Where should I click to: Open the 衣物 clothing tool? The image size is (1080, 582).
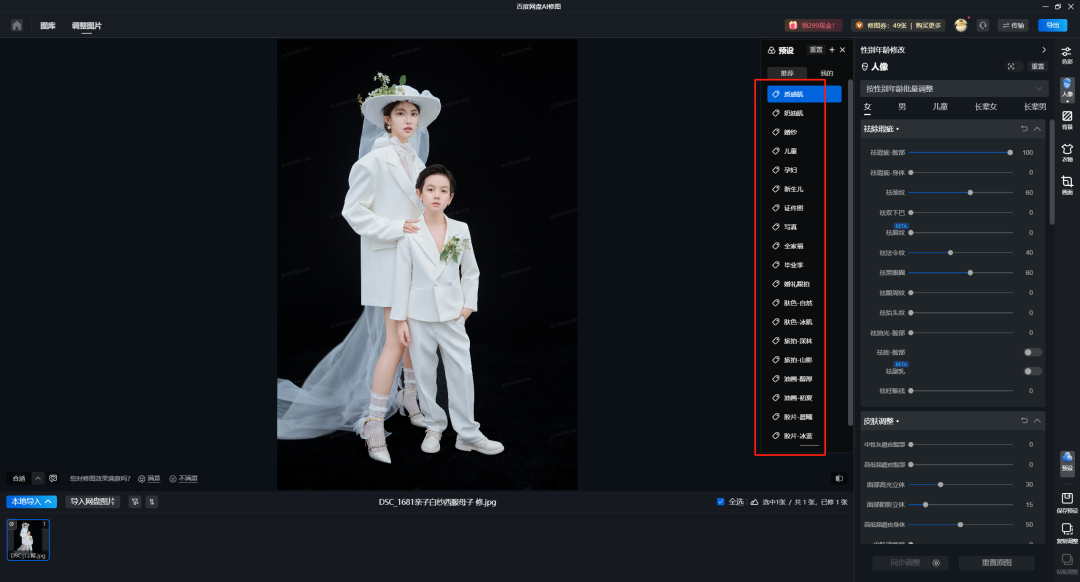[x=1067, y=152]
